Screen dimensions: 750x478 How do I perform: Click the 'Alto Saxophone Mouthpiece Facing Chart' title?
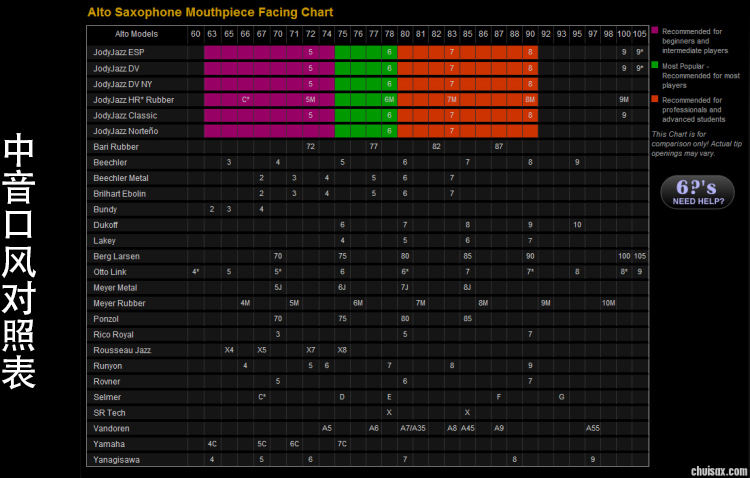coord(210,12)
